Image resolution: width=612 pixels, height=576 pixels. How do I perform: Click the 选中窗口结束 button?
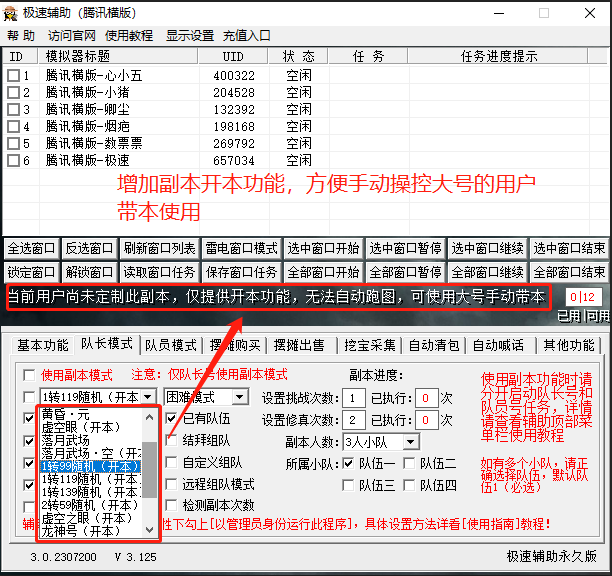(x=569, y=249)
